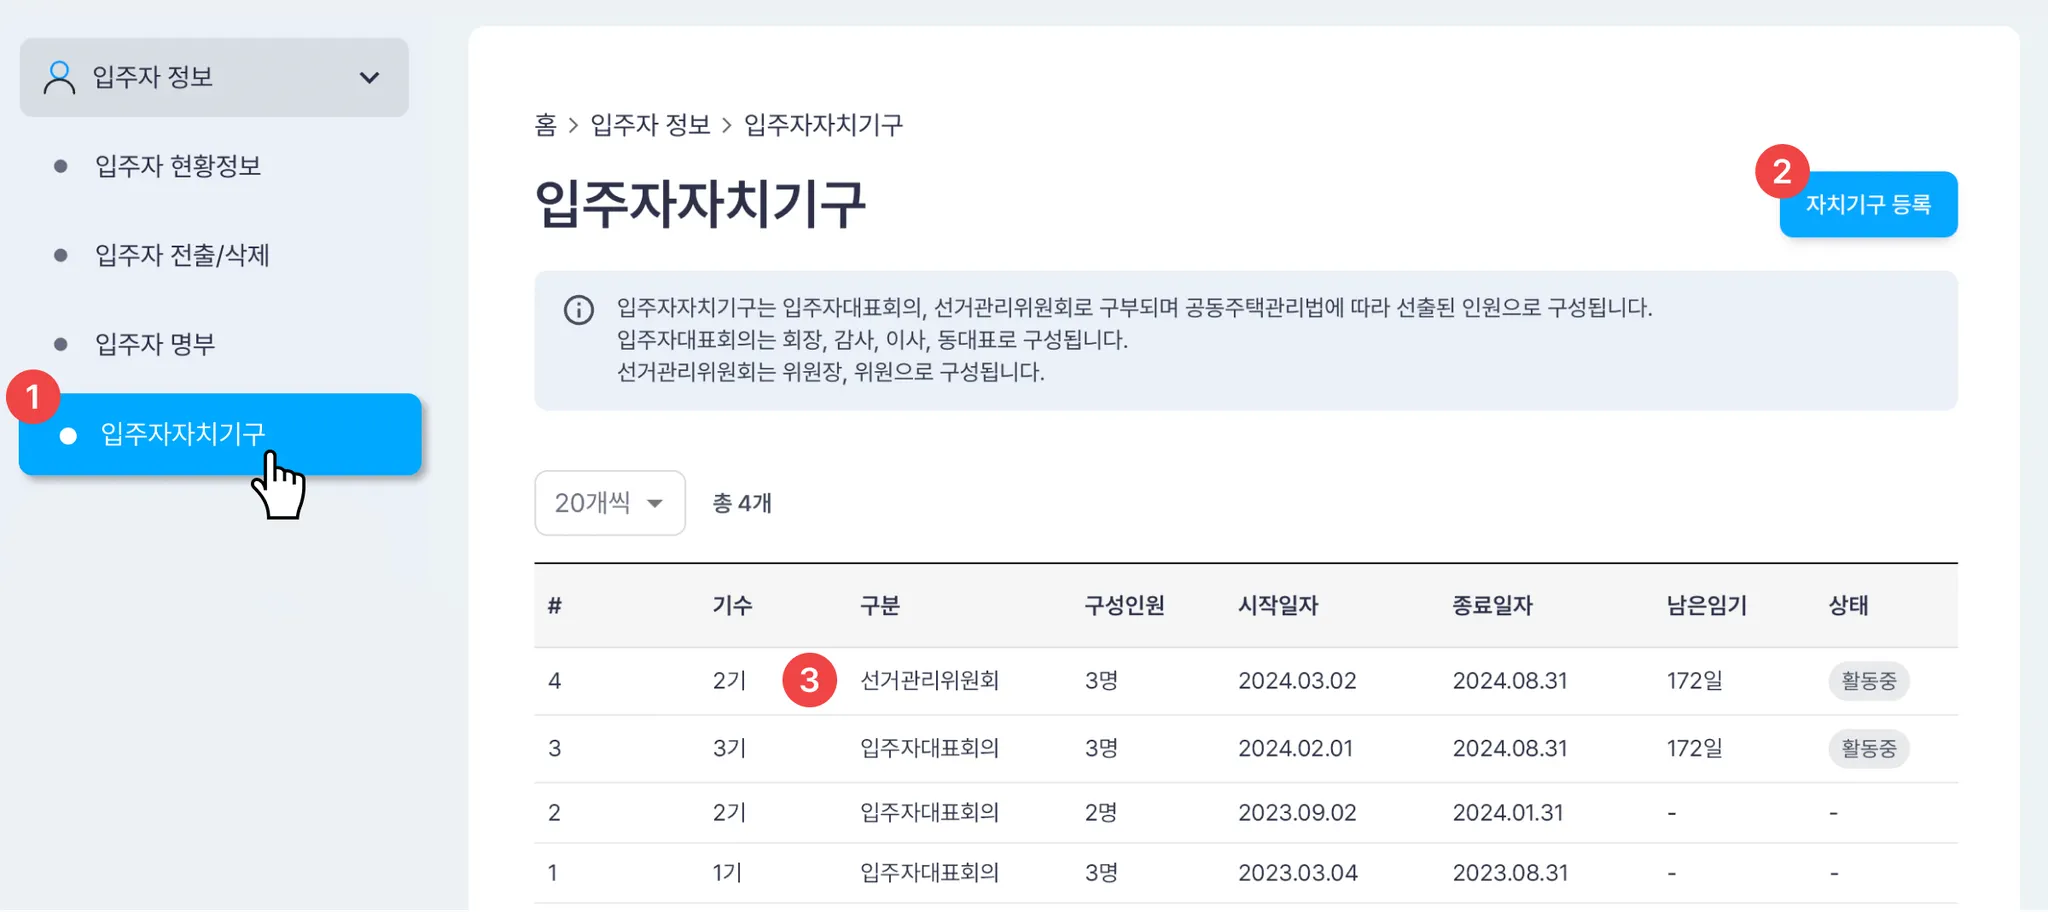Viewport: 2048px width, 912px height.
Task: Click the info circle icon in notice box
Action: (x=579, y=310)
